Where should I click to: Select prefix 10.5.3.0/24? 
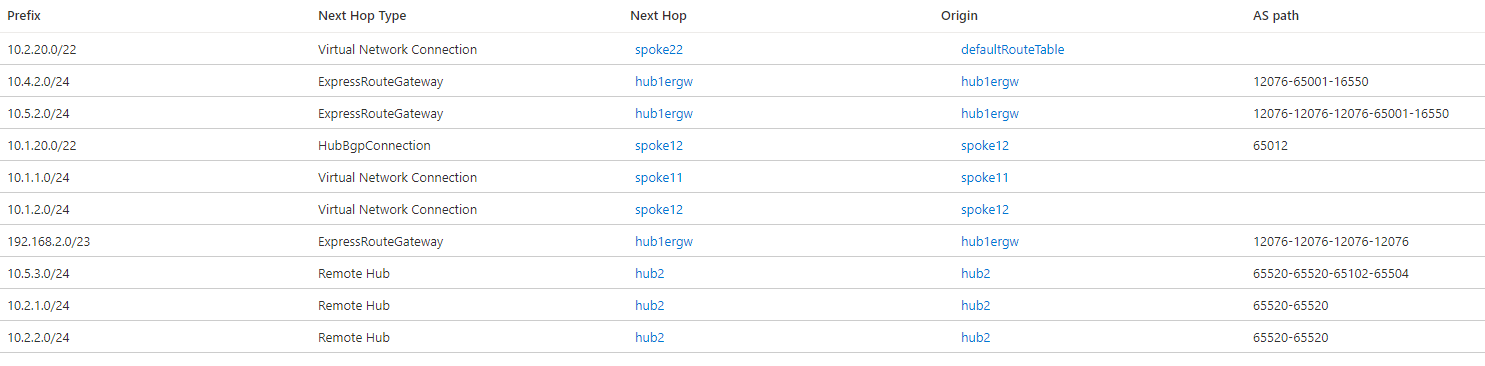(x=38, y=273)
